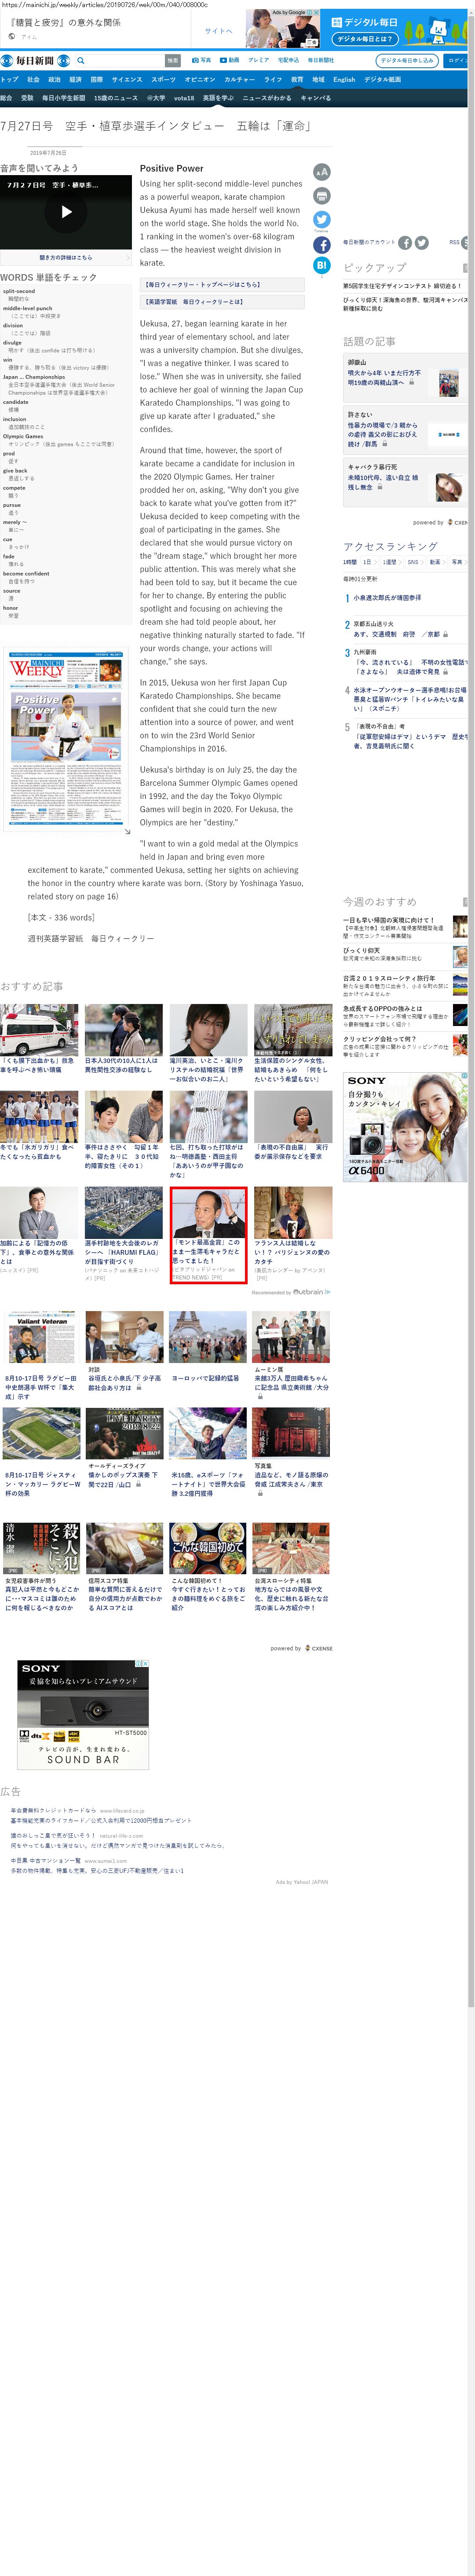Close the Google ad at top
Image resolution: width=475 pixels, height=2576 pixels.
(315, 13)
